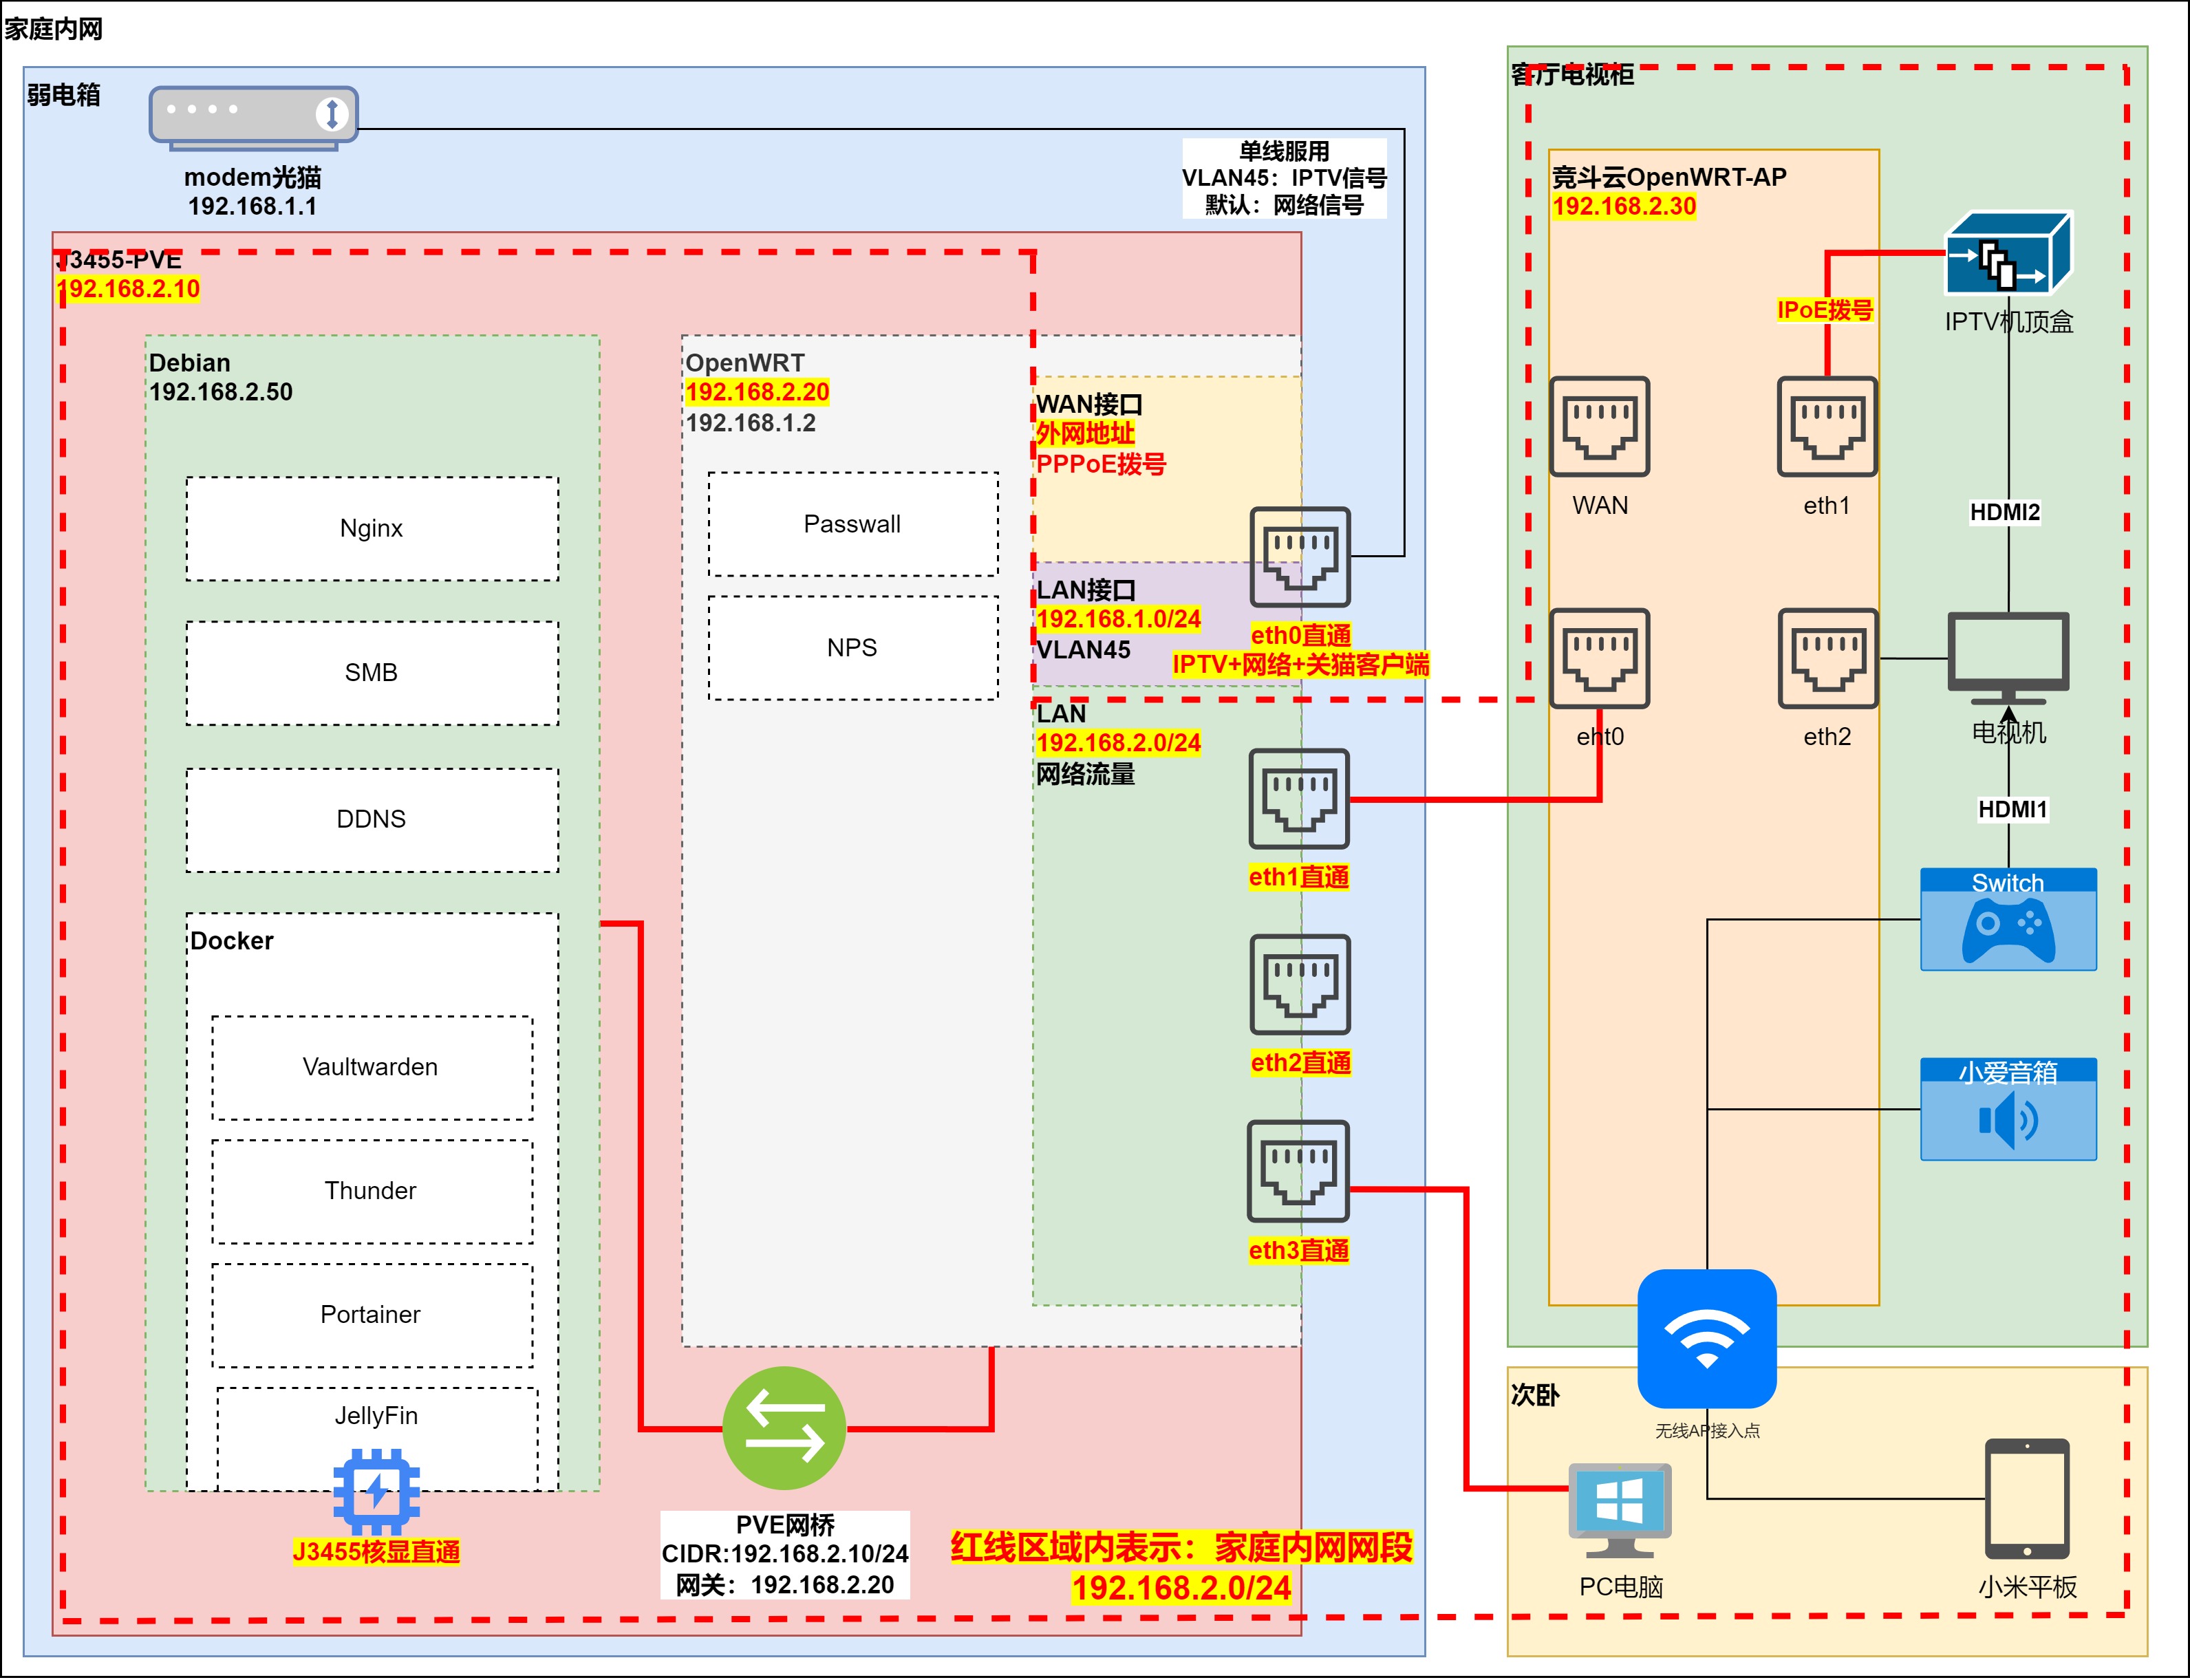Click the modem光猫 router icon
This screenshot has height=1680, width=2190.
click(253, 117)
